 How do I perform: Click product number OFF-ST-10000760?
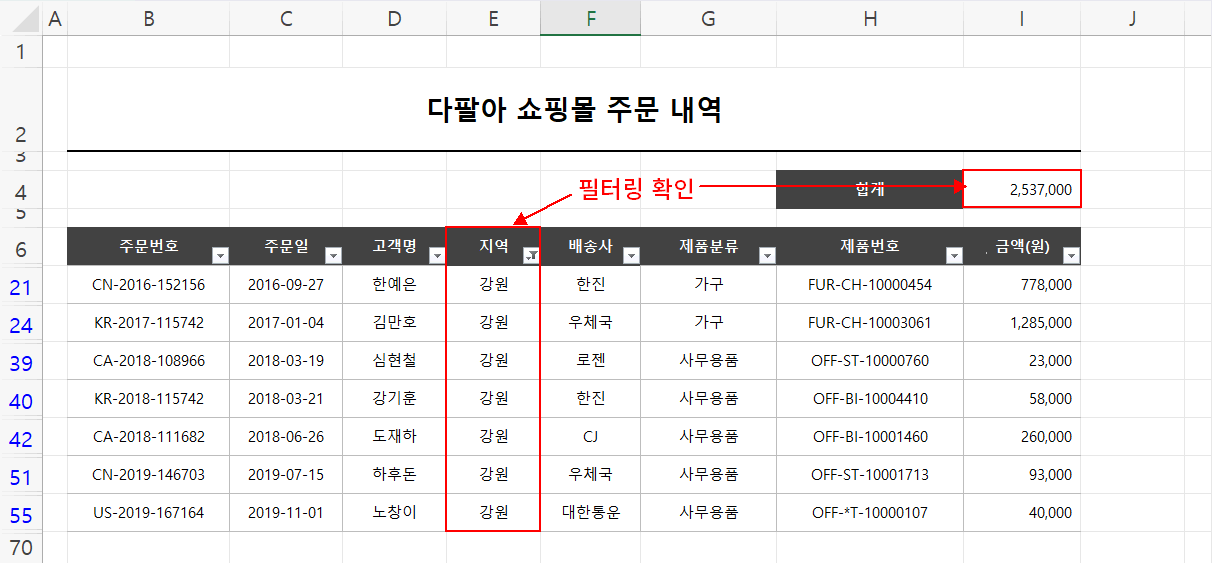[x=870, y=361]
